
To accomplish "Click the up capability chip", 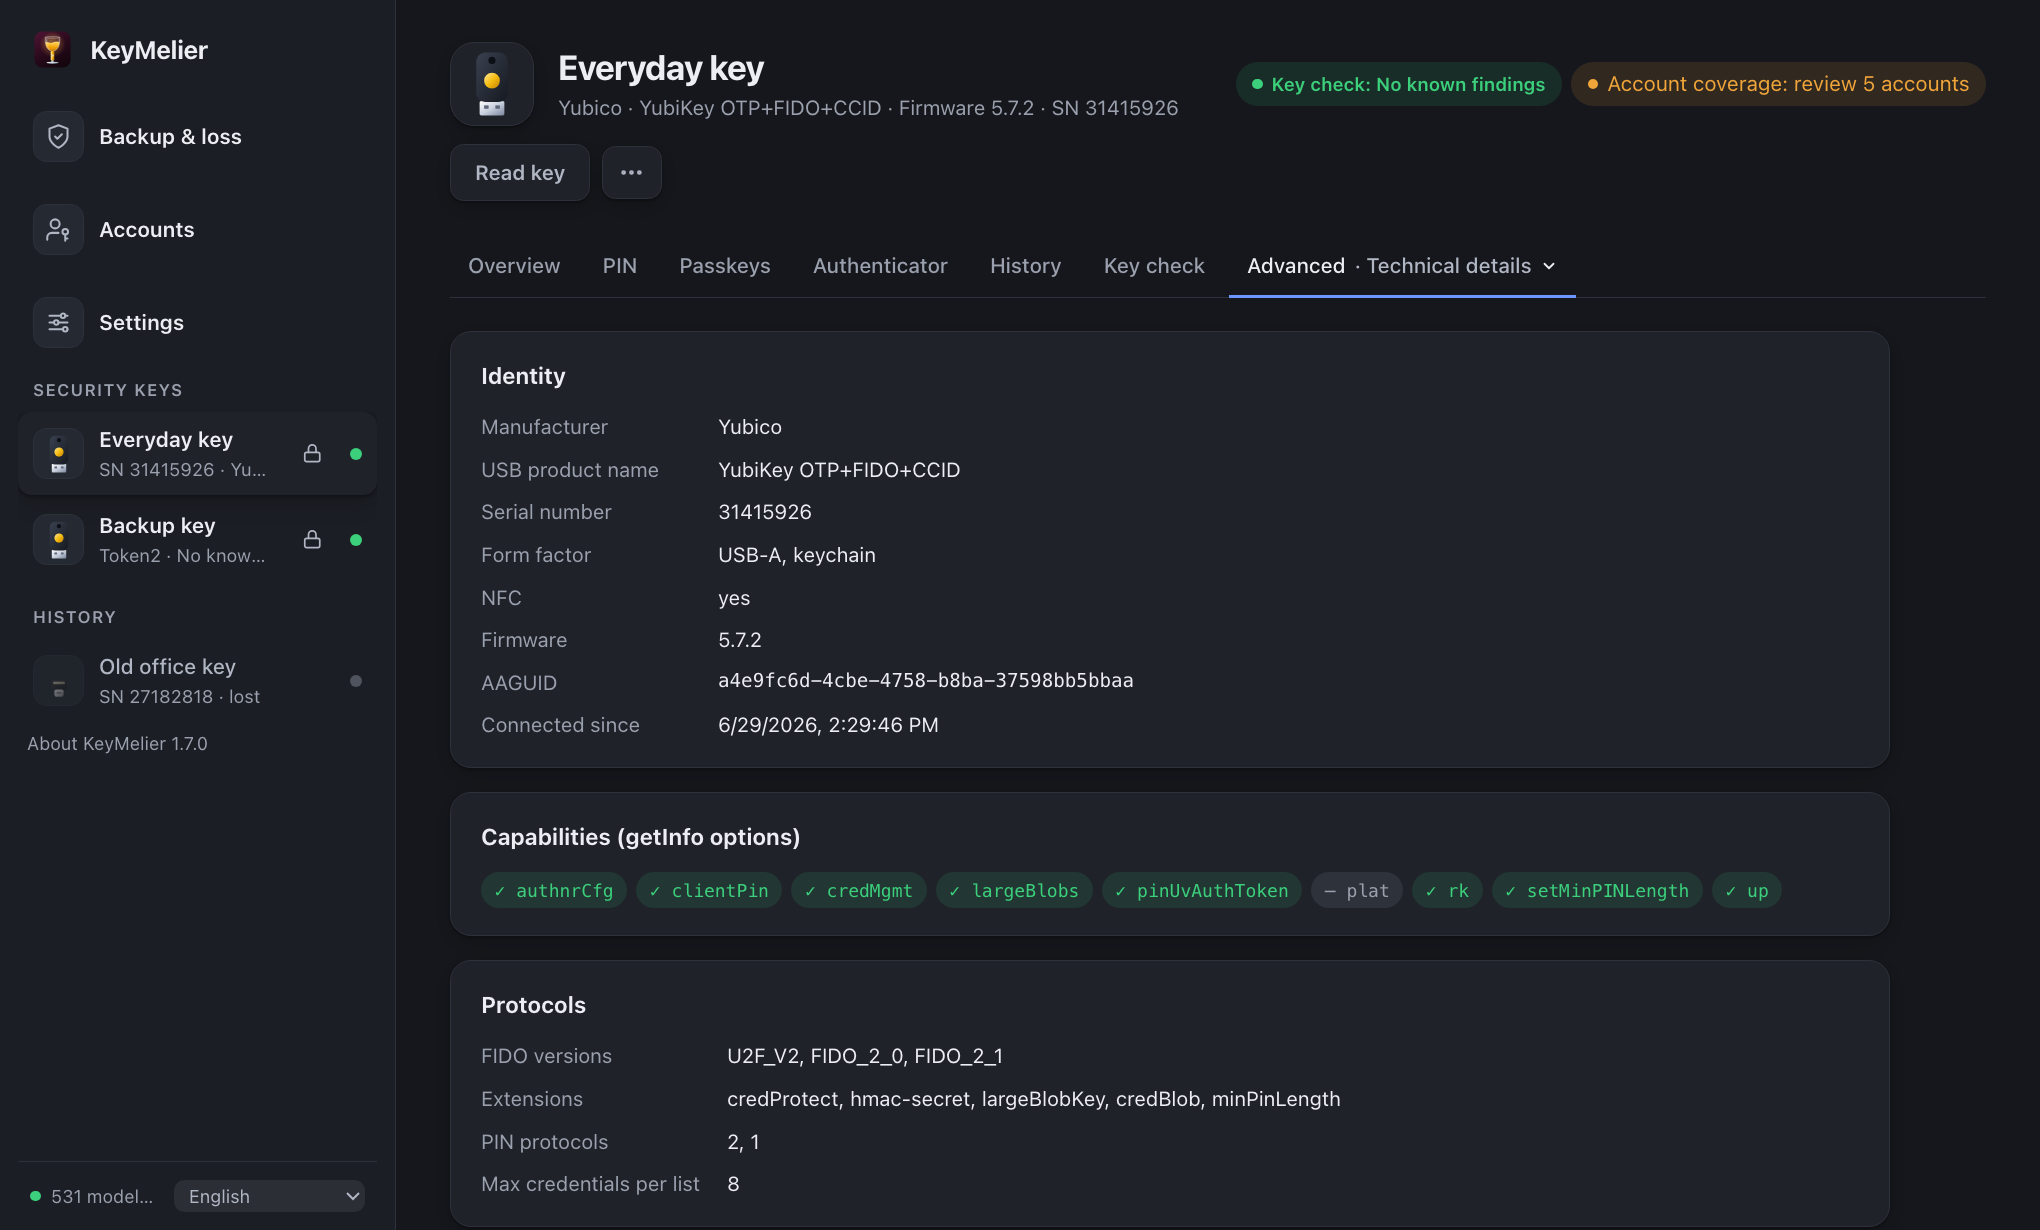I will click(x=1747, y=891).
